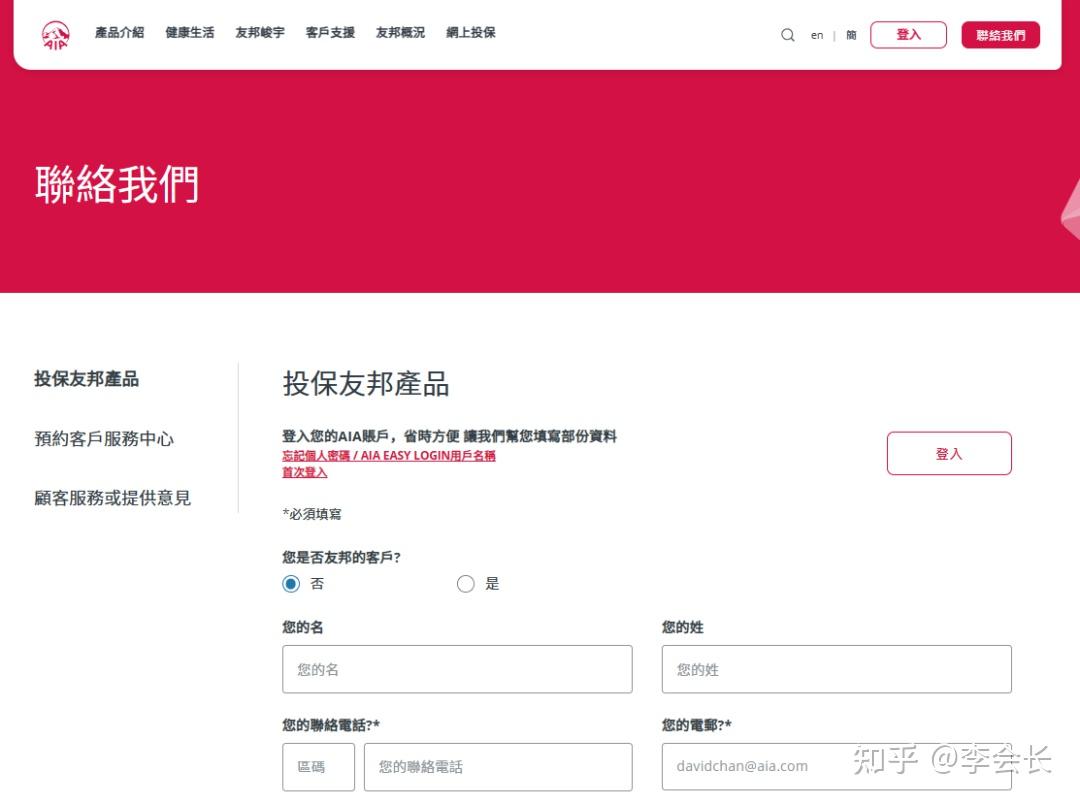Viewport: 1080px width, 804px height.
Task: Click the AIA lion logo
Action: tap(55, 33)
